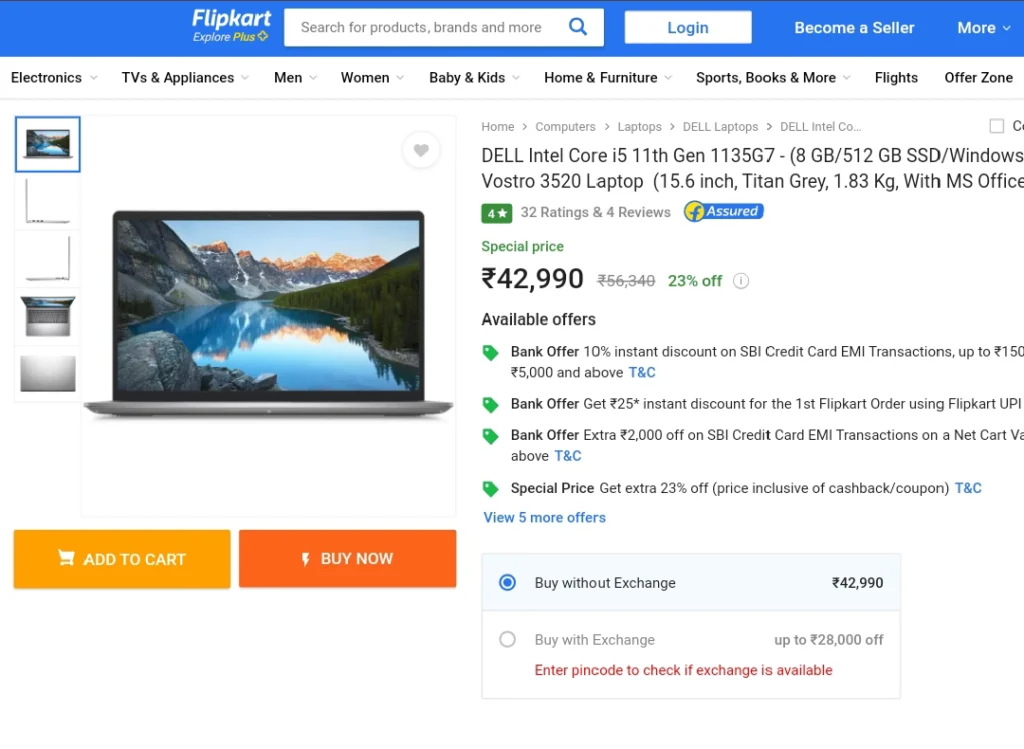Screen dimensions: 1024x749
Task: Expand the More dropdown in header
Action: pos(984,27)
